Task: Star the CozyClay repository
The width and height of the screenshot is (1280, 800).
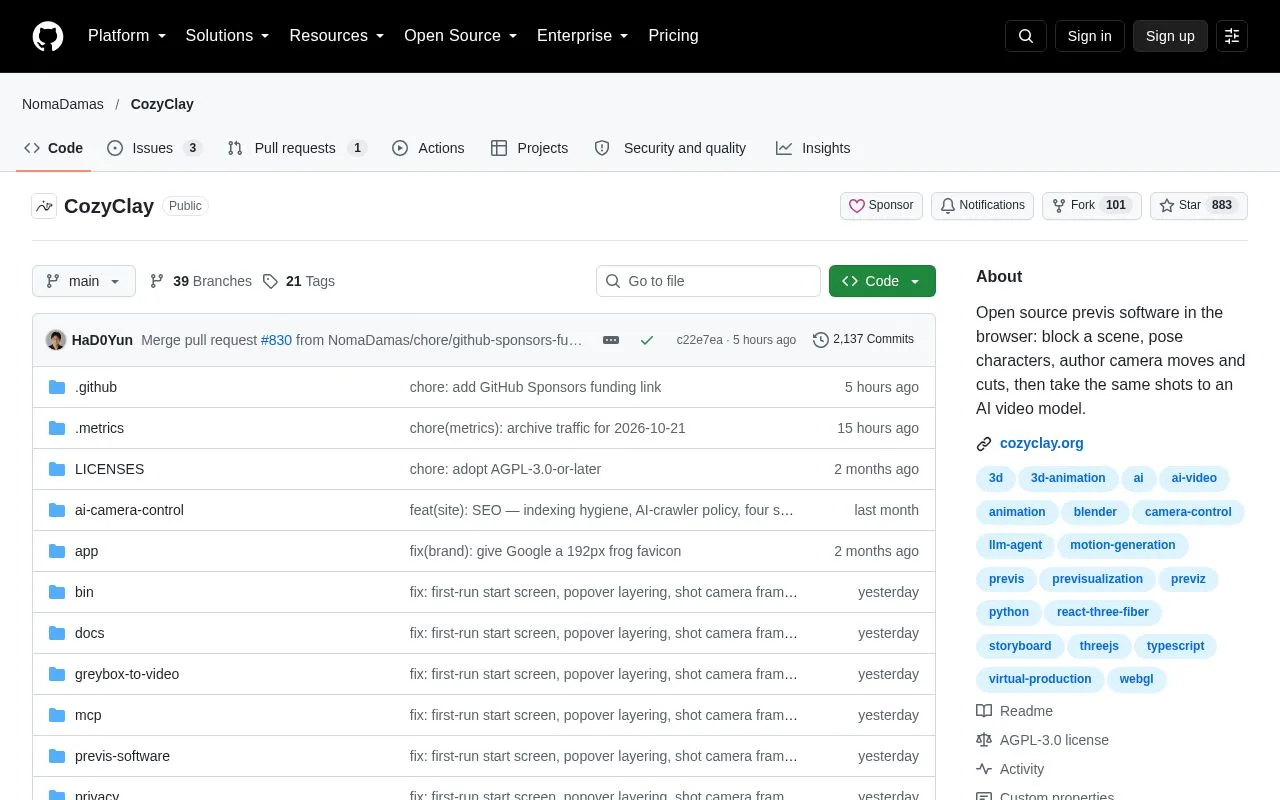Action: tap(1199, 206)
